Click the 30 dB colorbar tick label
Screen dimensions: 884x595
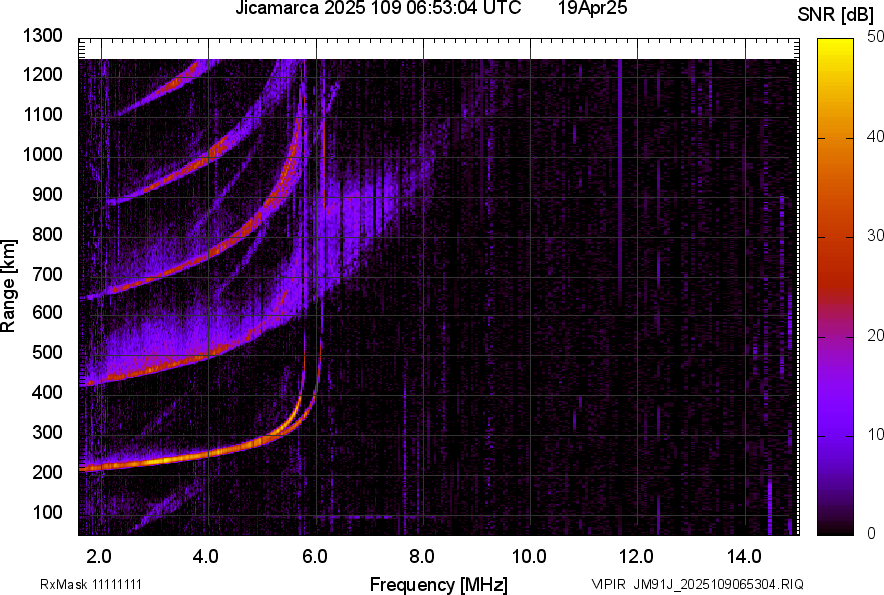[x=876, y=235]
